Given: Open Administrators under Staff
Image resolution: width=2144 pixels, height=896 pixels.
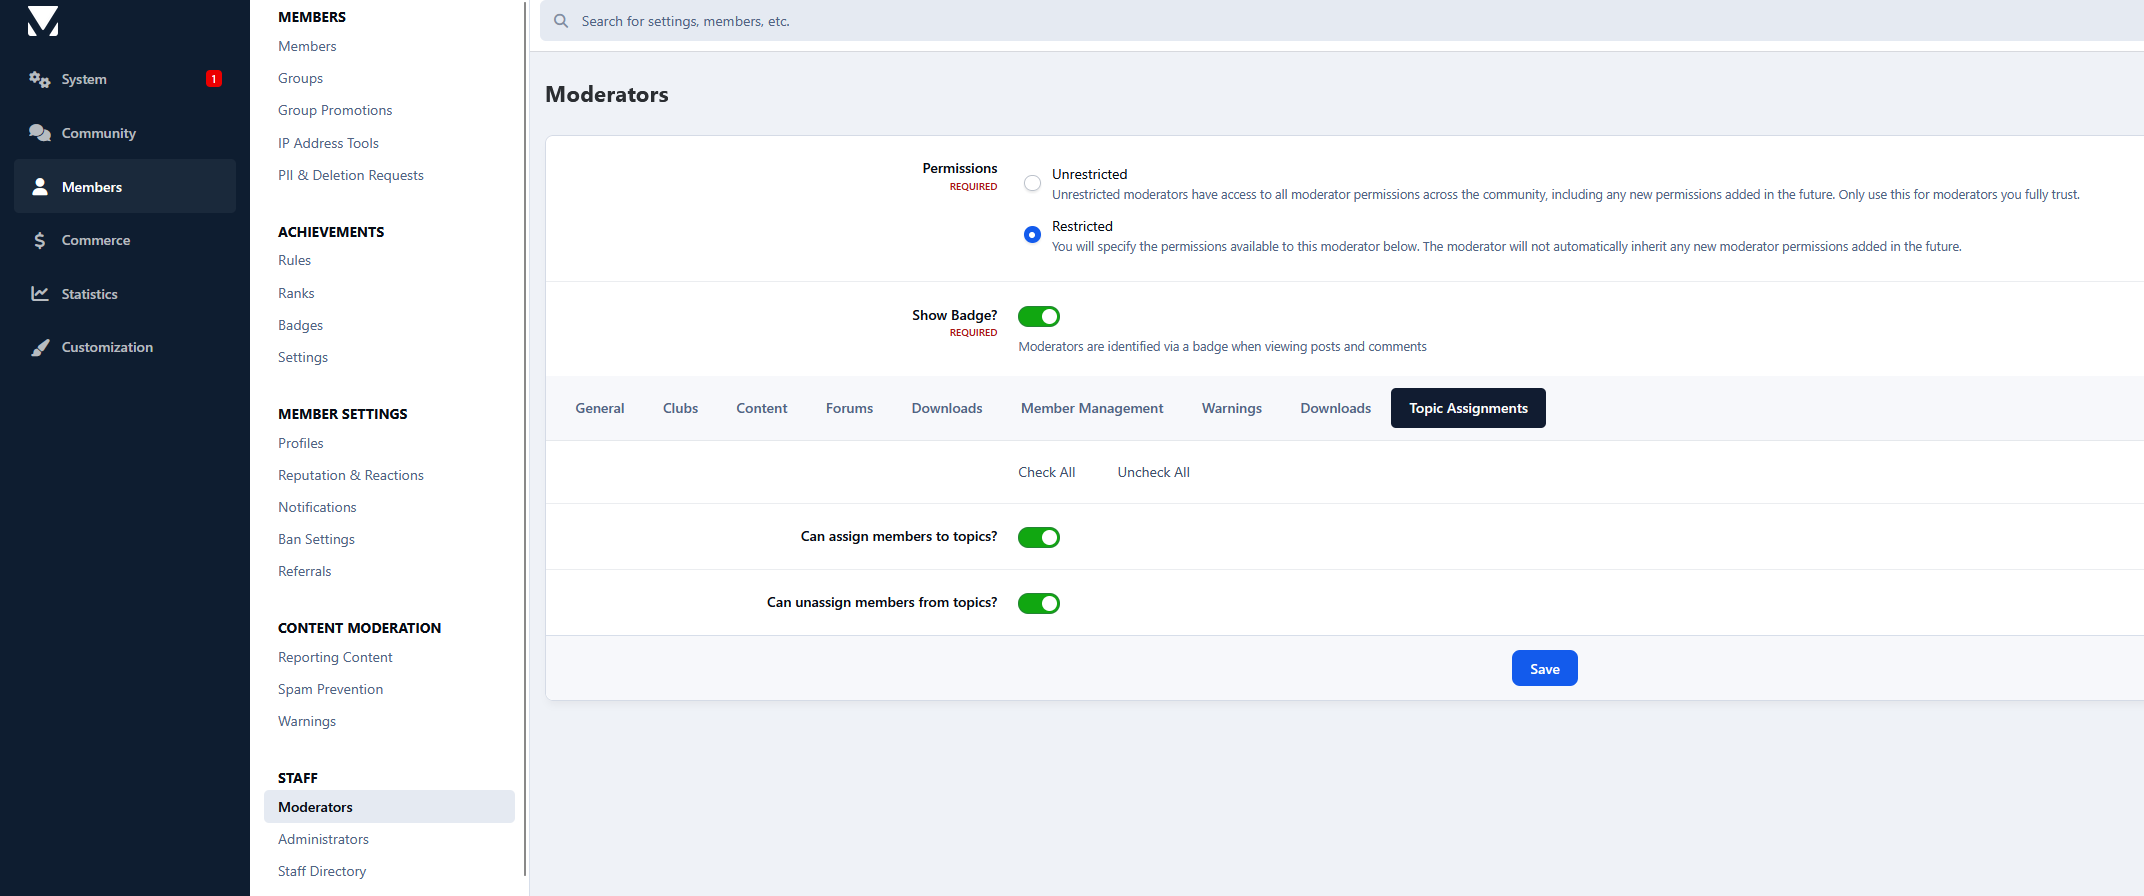Looking at the screenshot, I should tap(323, 840).
